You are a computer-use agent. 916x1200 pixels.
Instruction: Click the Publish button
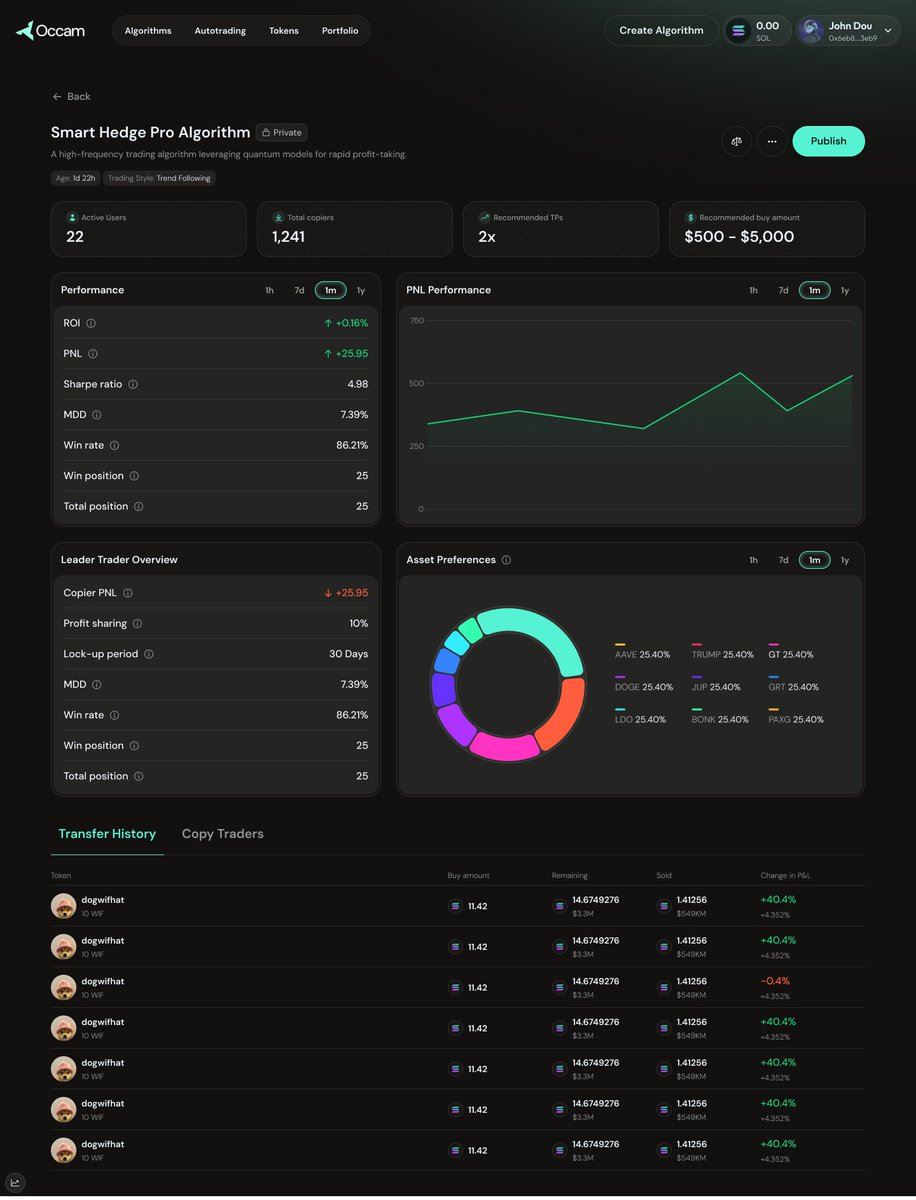tap(829, 141)
